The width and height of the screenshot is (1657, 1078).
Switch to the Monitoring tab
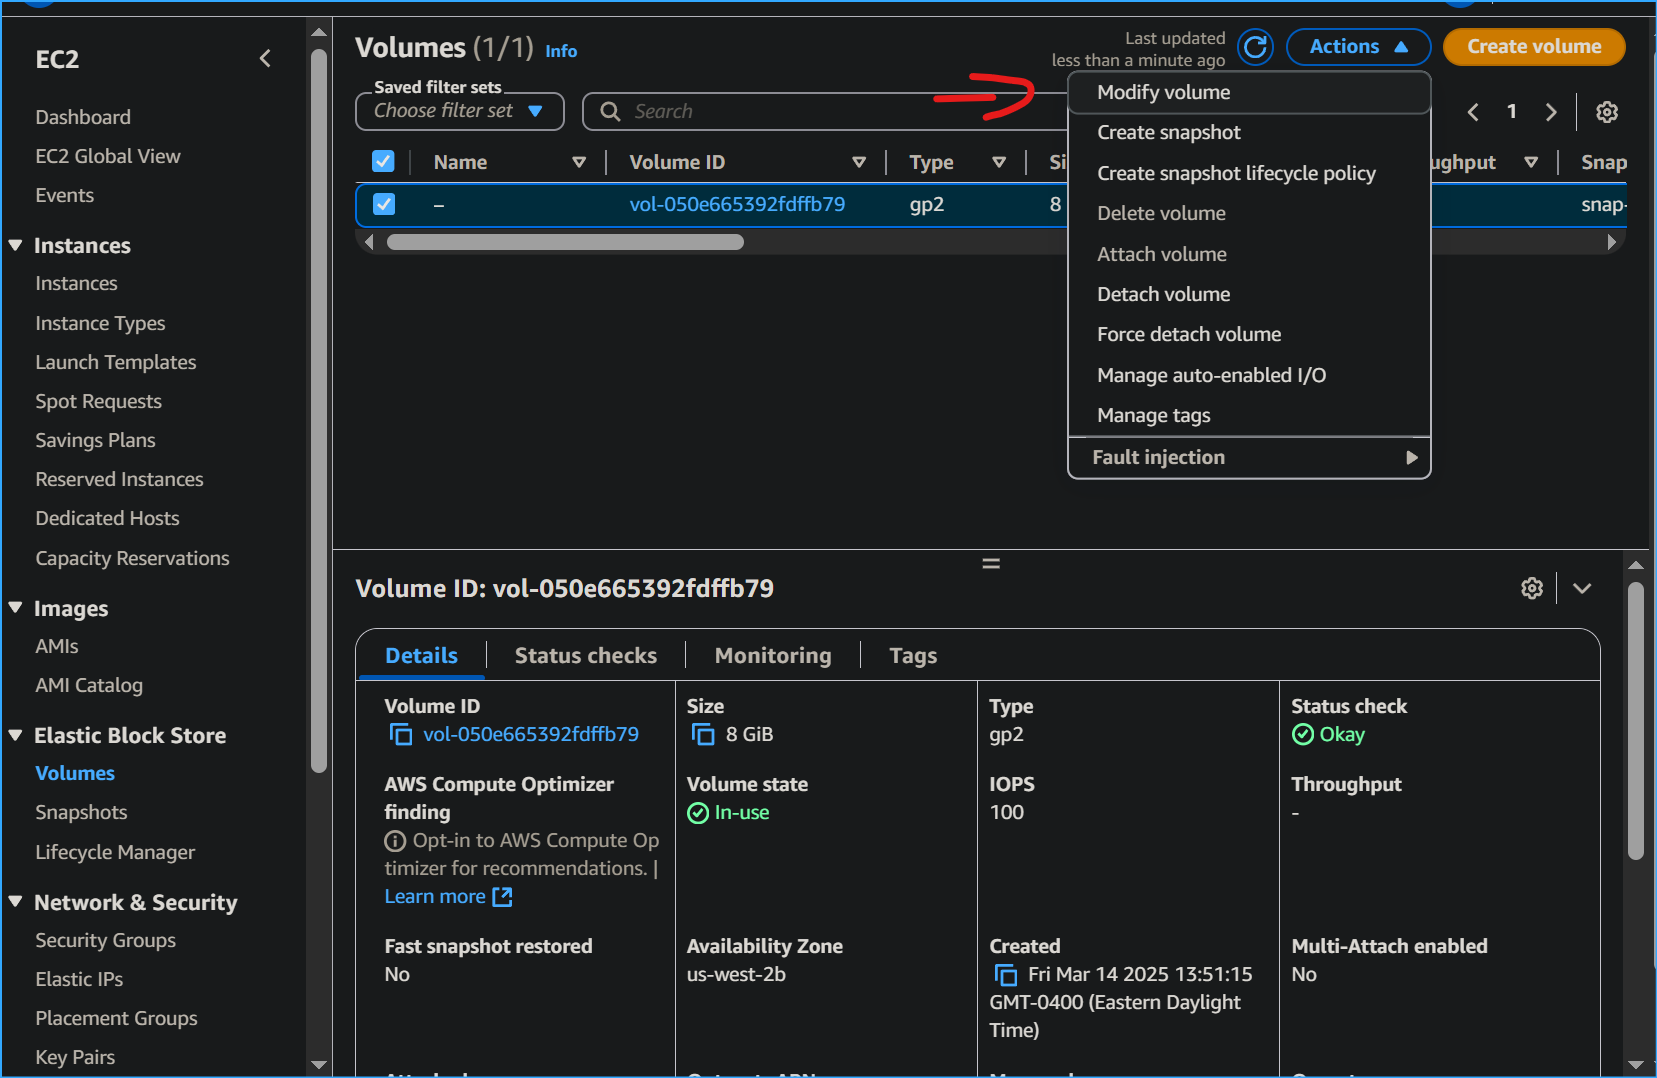[772, 655]
